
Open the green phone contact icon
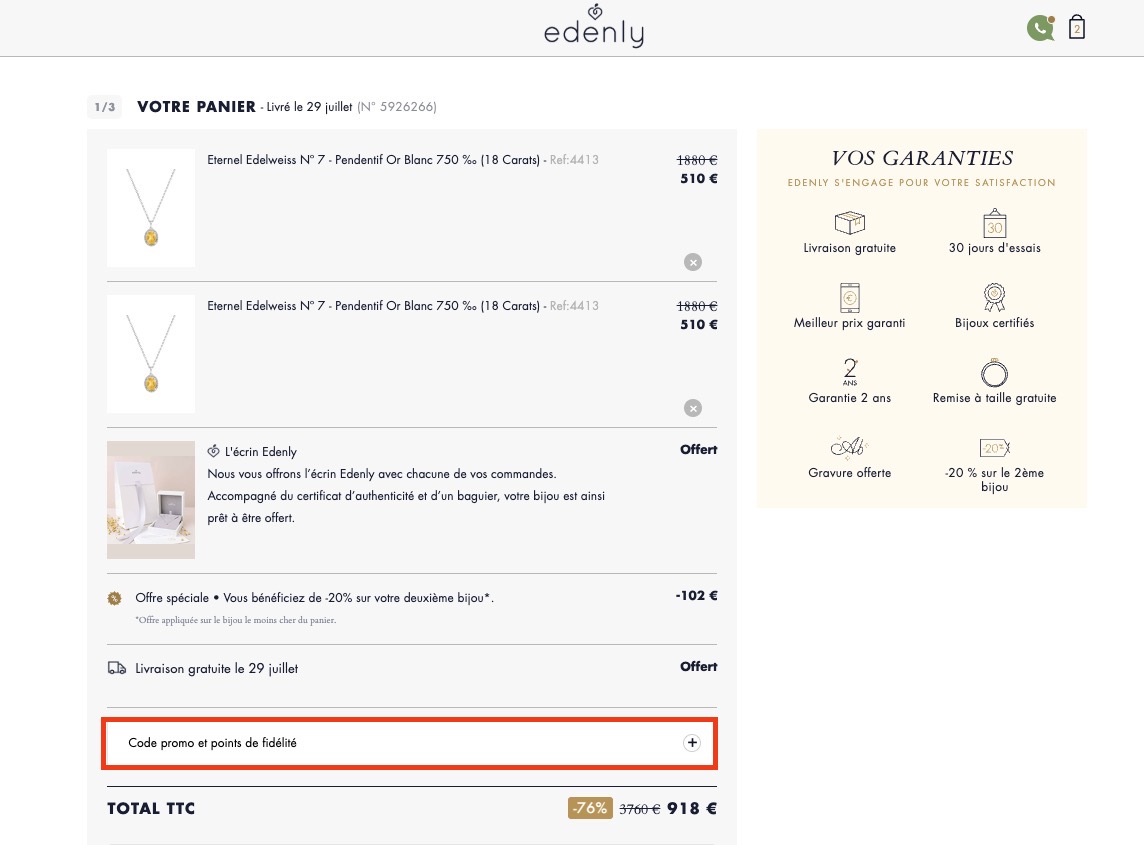[1040, 28]
